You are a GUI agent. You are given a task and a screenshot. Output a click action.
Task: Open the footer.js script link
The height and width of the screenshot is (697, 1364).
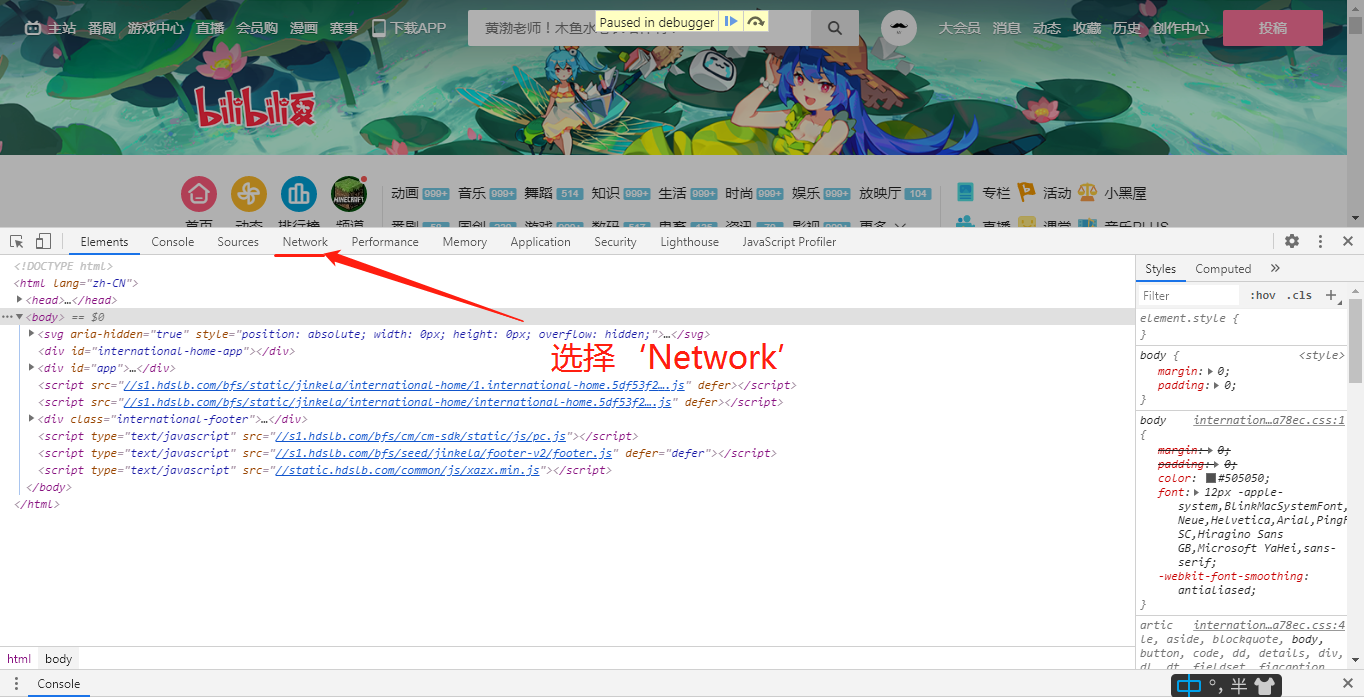click(443, 453)
